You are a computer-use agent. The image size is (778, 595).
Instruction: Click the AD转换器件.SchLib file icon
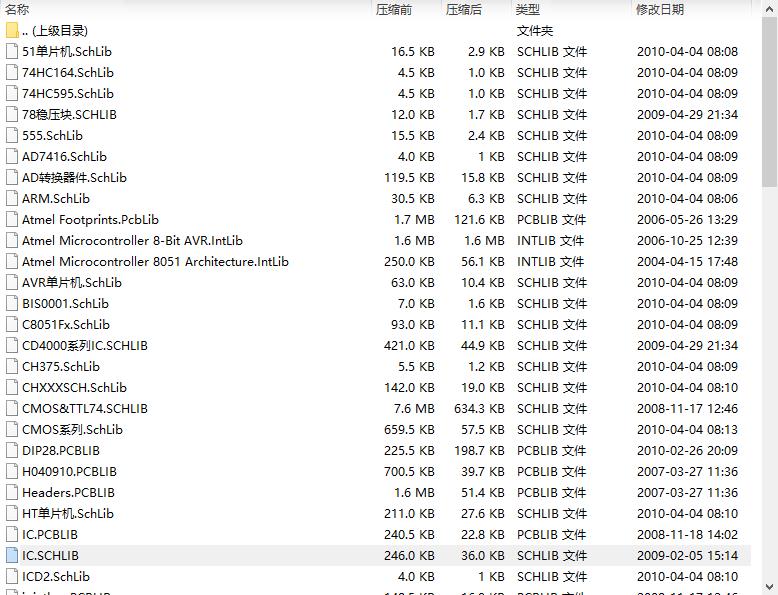click(x=12, y=178)
